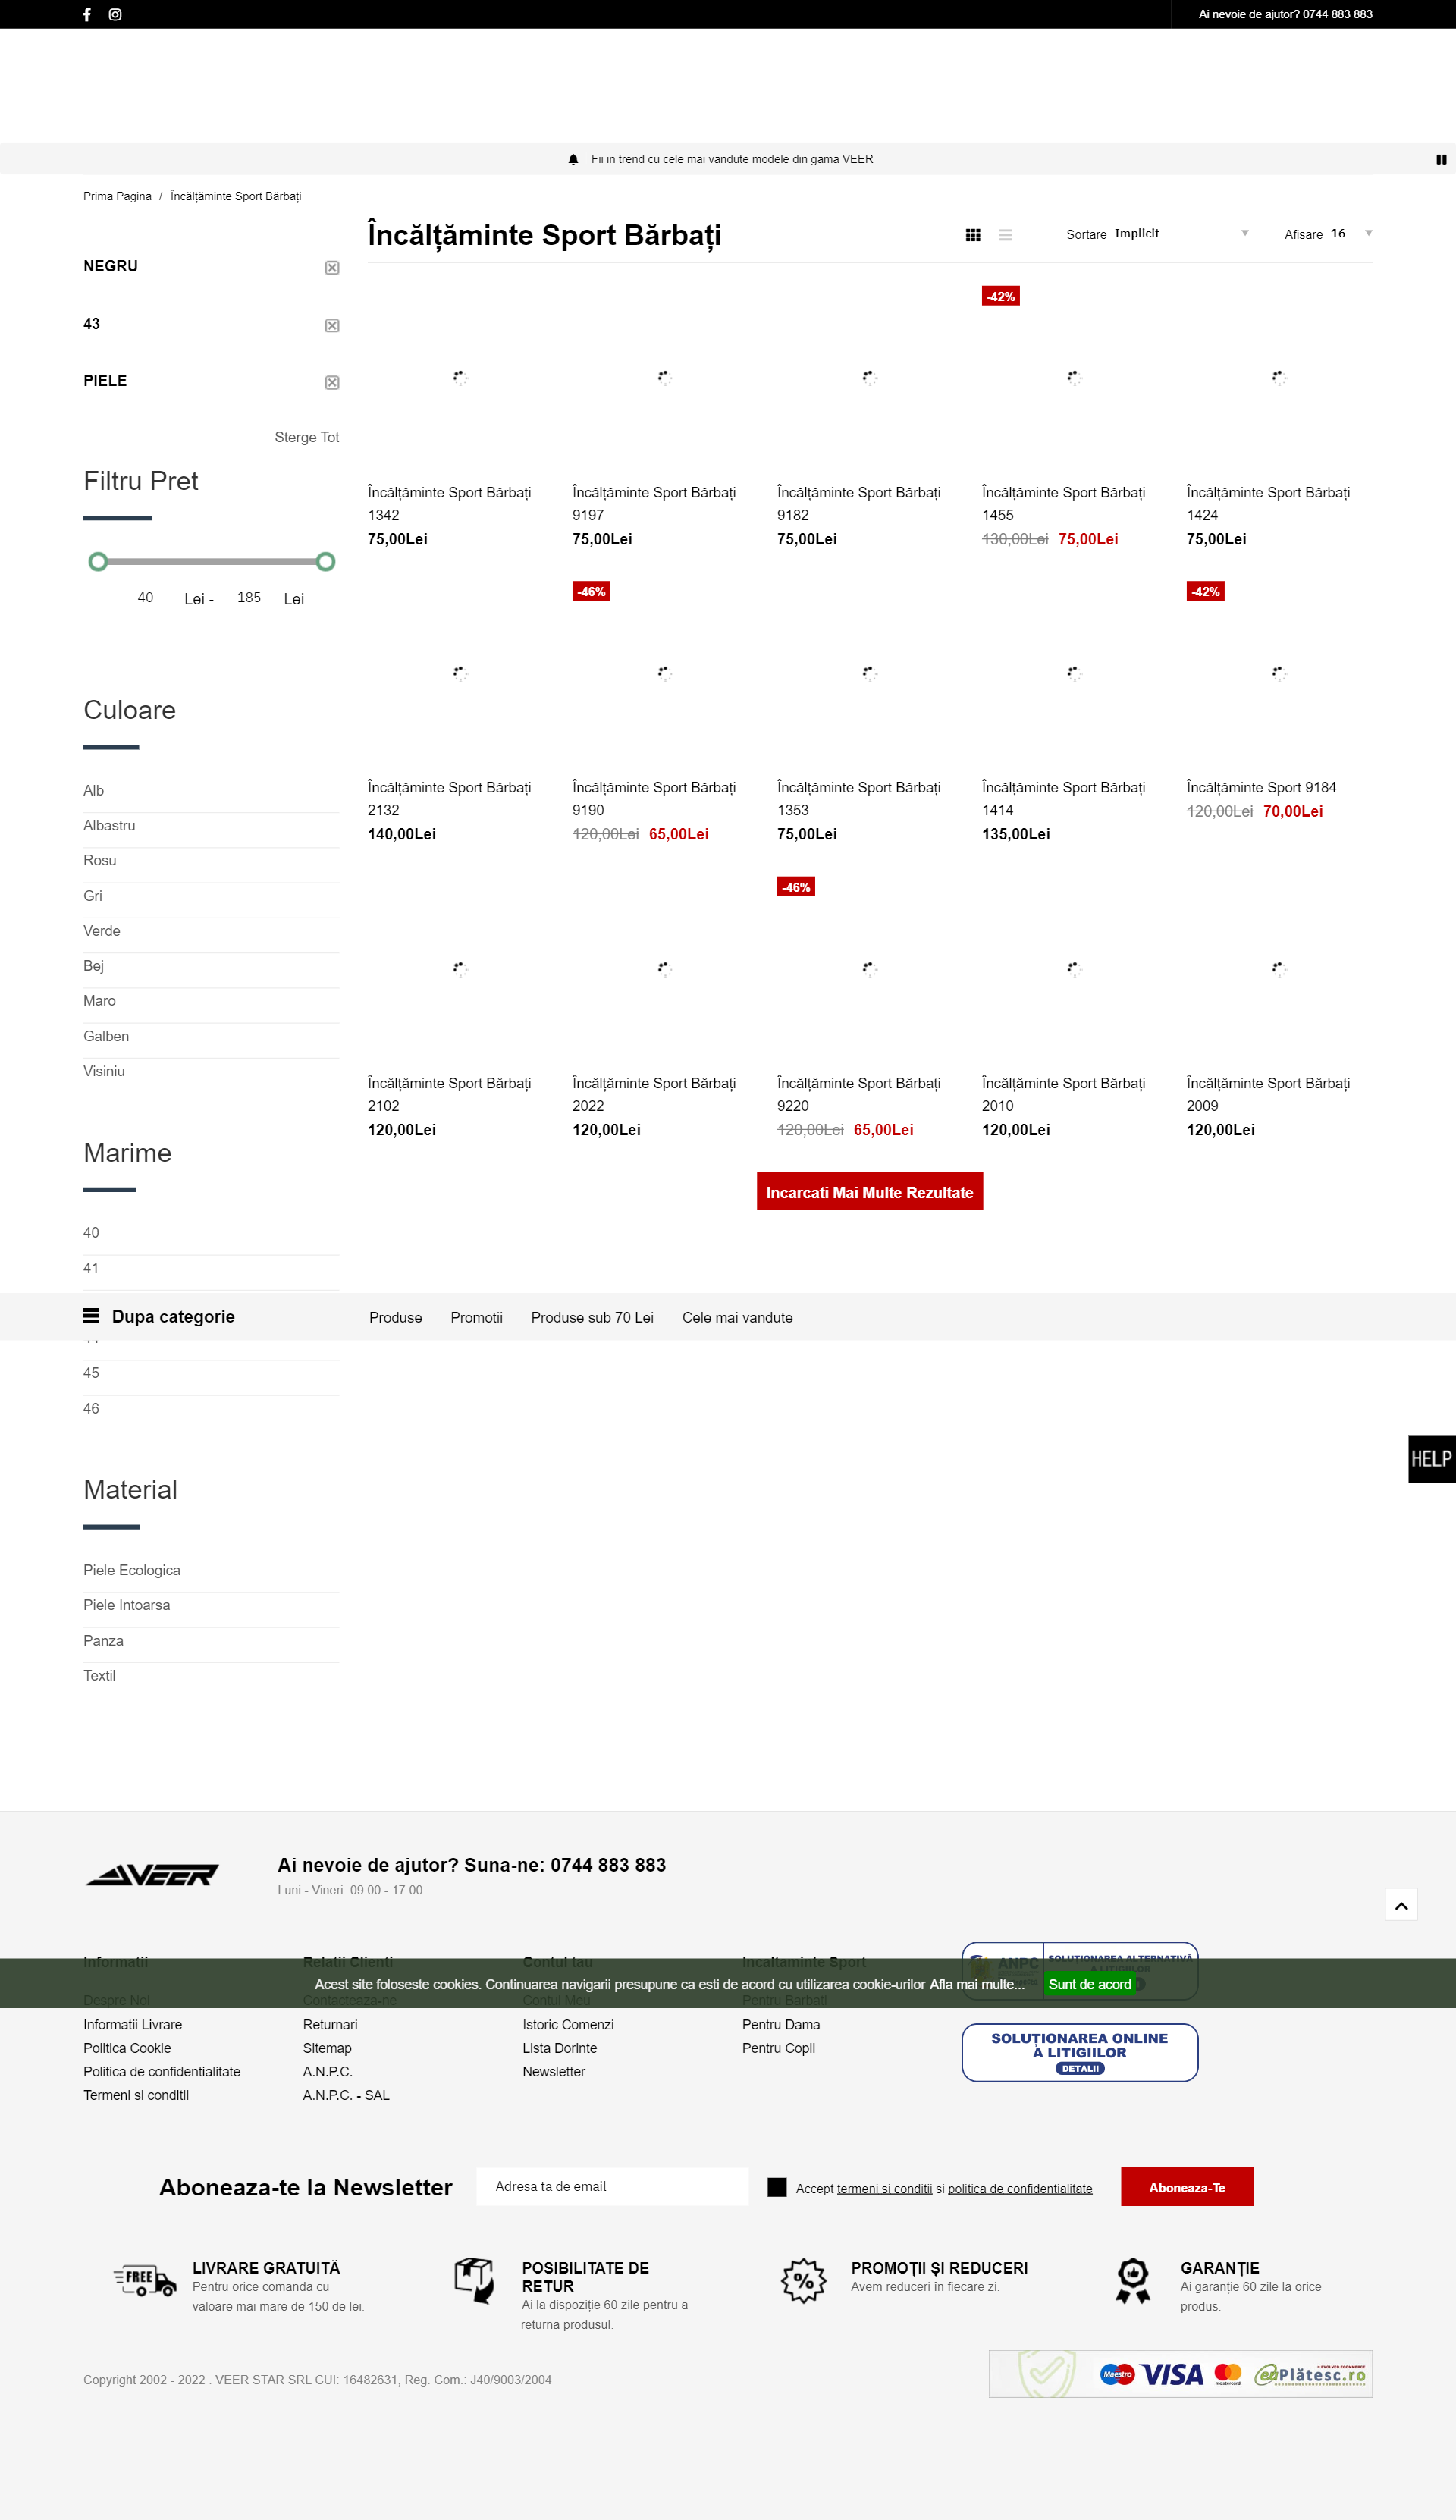Viewport: 1456px width, 2520px height.
Task: Click Sterge Tot to clear filters
Action: pos(307,437)
